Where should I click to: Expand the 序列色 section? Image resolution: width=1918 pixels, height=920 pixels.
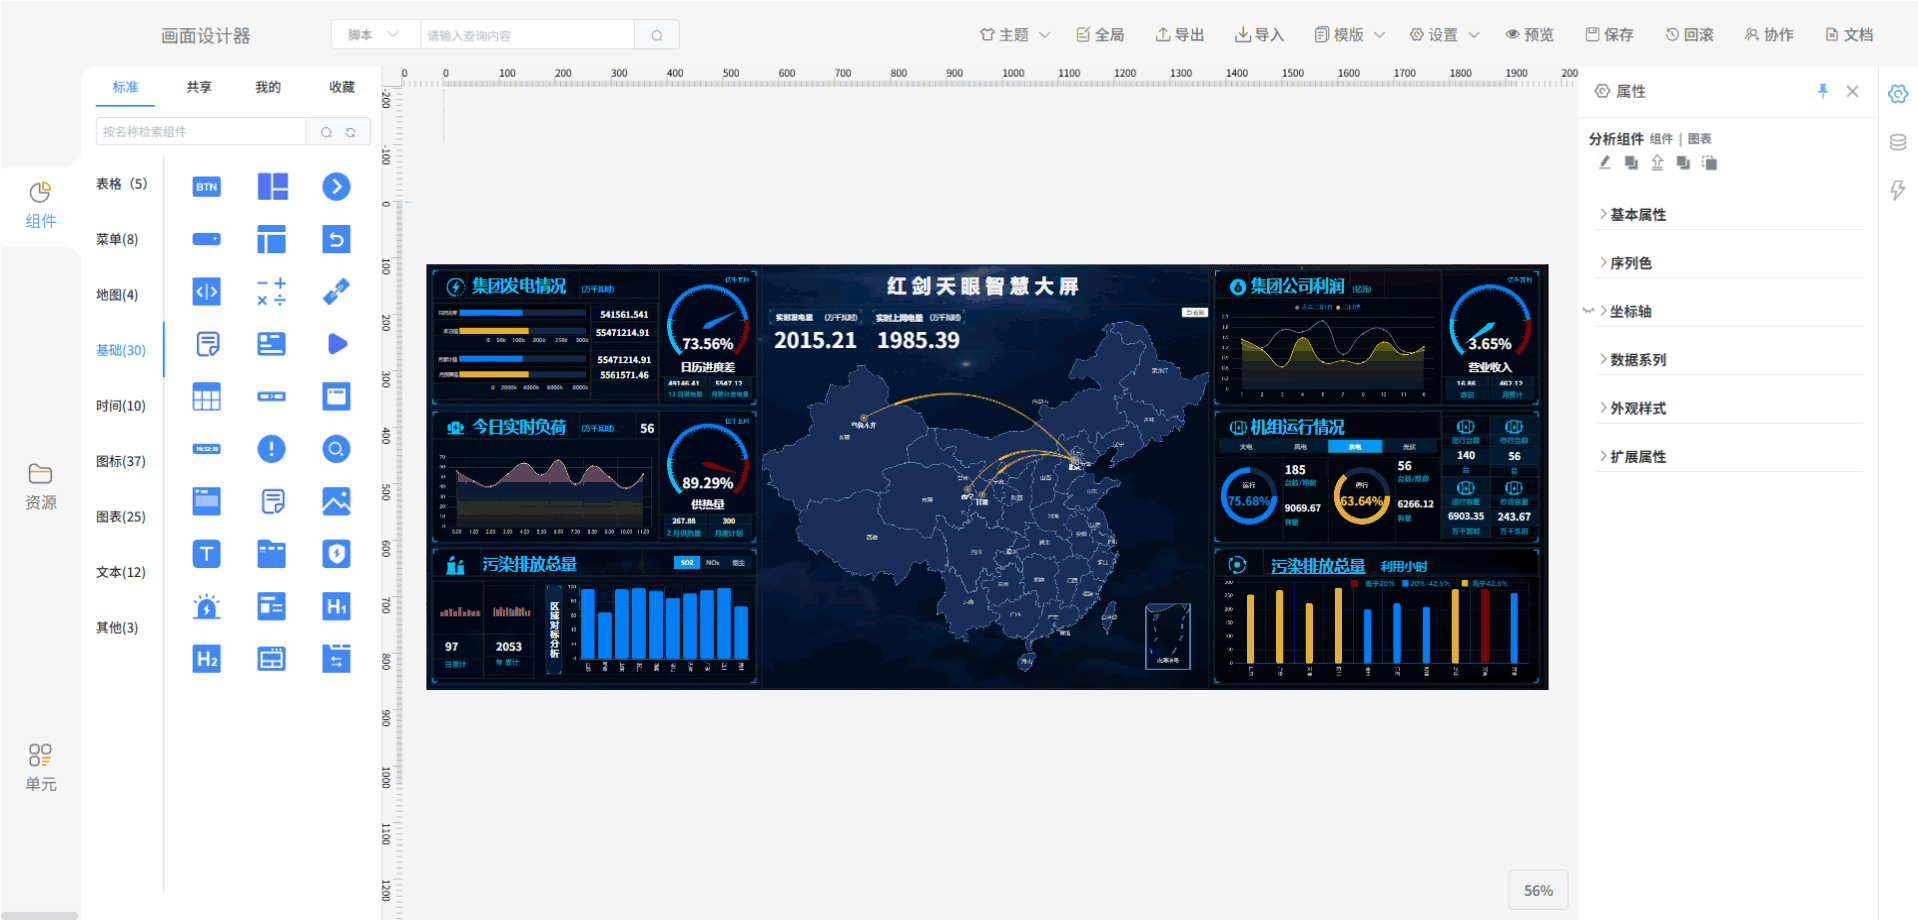click(x=1730, y=263)
